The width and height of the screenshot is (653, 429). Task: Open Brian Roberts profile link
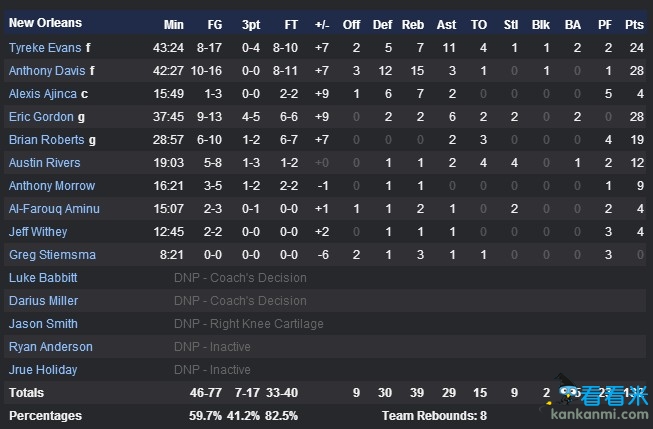(47, 140)
